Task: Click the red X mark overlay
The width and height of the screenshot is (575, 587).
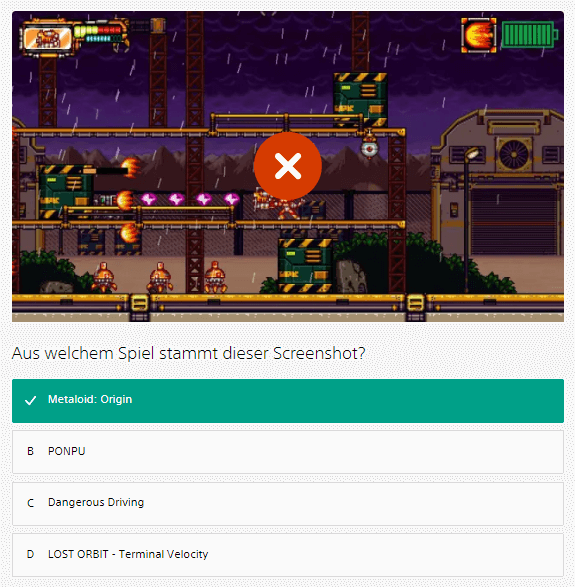Action: (x=288, y=166)
